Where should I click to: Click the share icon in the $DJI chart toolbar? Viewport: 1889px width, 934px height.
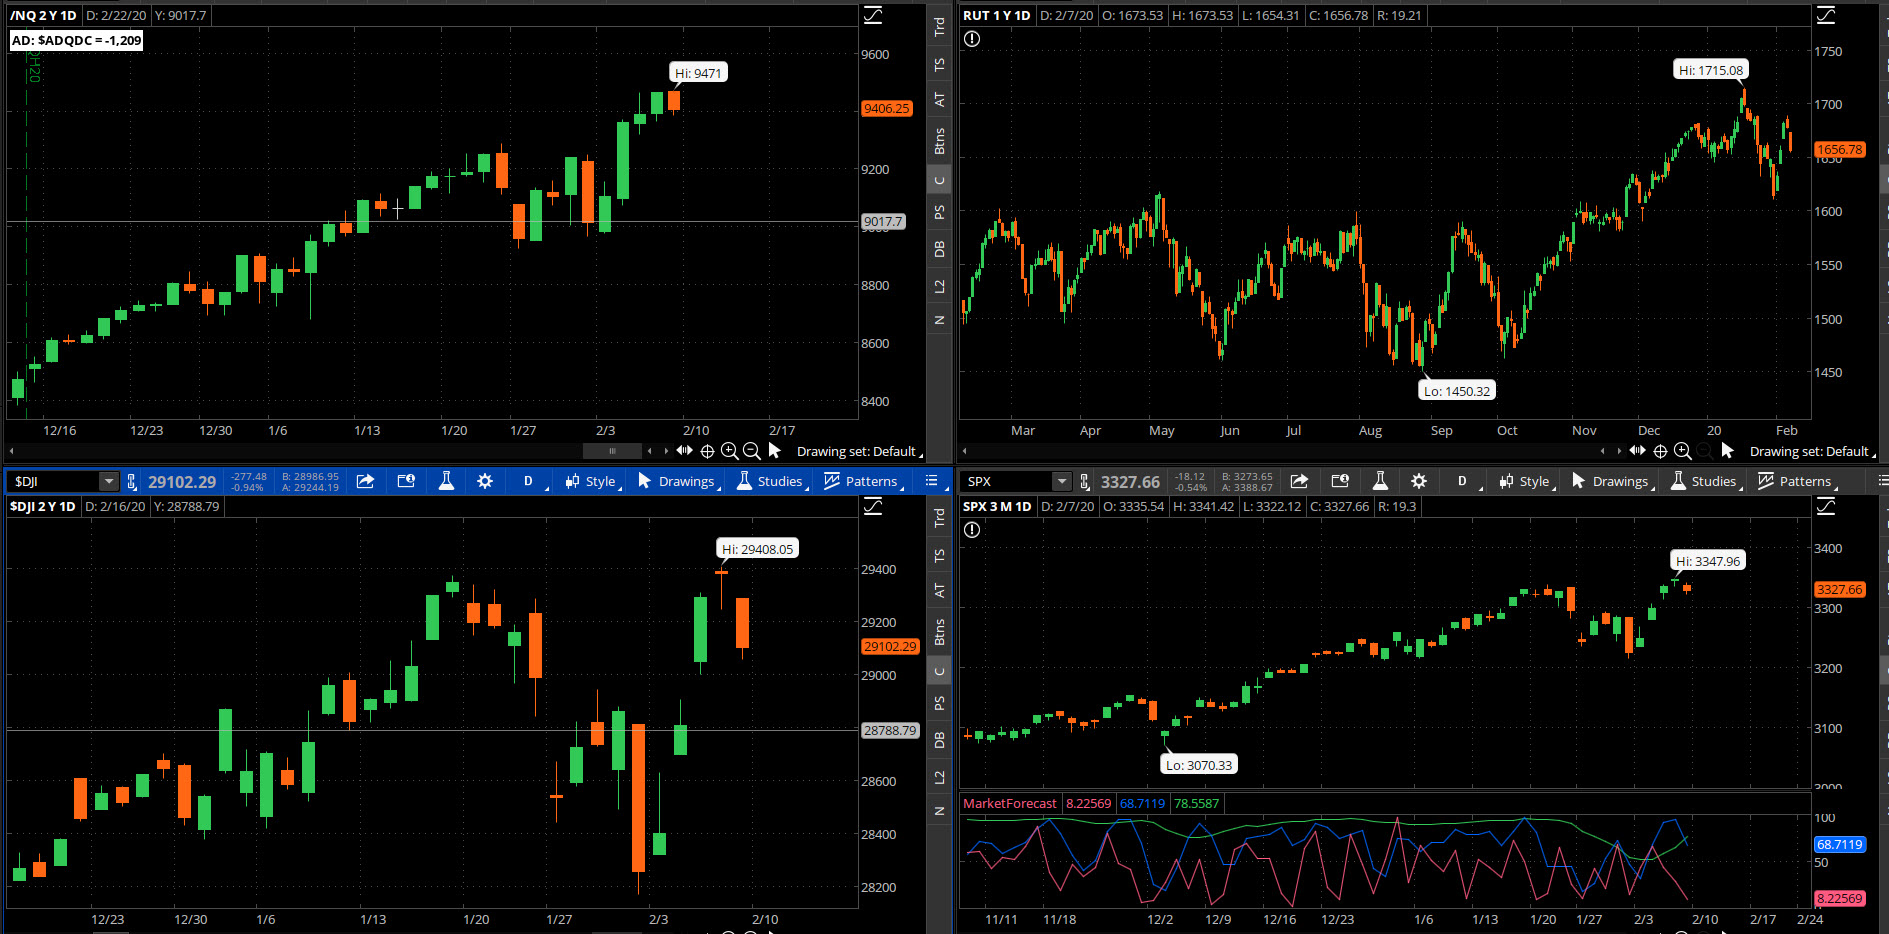point(365,481)
